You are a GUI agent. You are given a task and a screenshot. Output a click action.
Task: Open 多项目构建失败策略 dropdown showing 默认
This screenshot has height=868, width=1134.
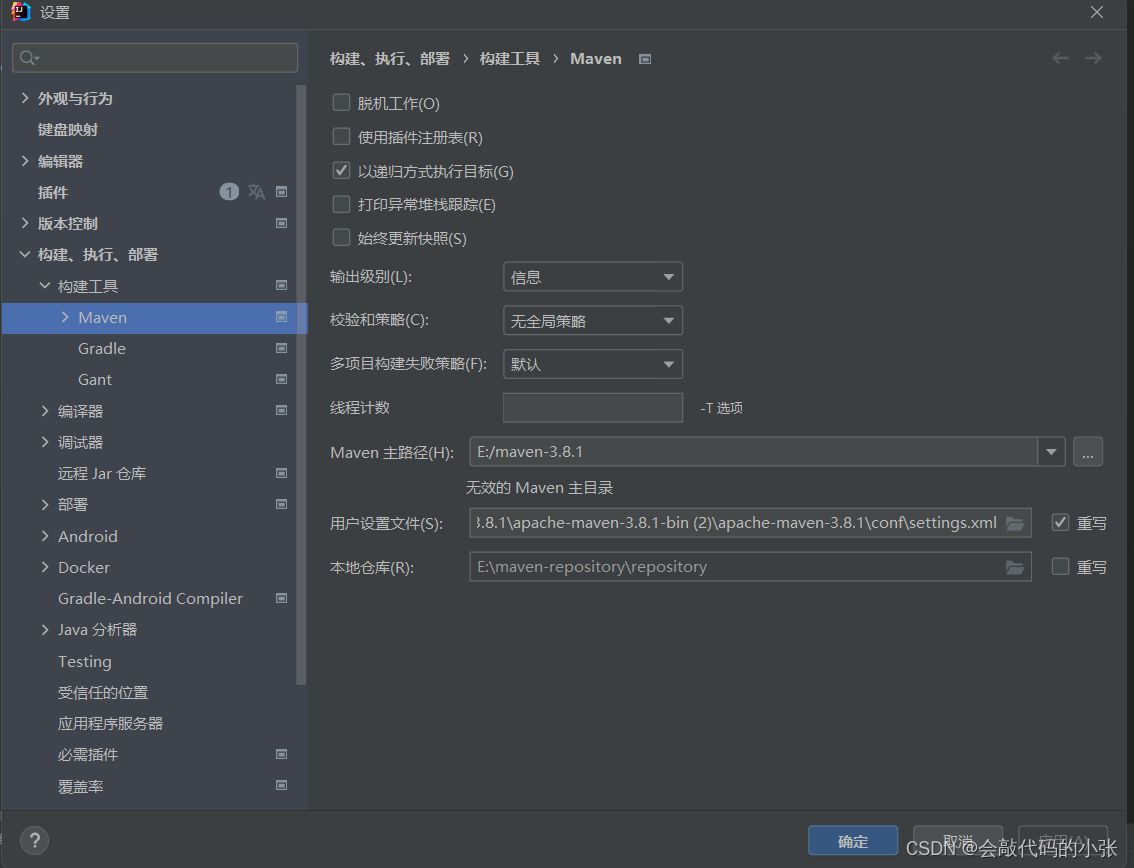(593, 364)
